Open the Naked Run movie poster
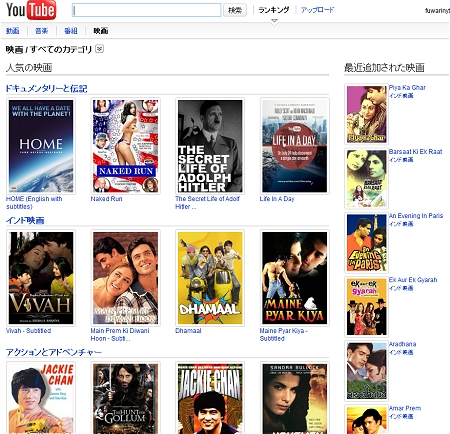The image size is (450, 434). coord(126,146)
